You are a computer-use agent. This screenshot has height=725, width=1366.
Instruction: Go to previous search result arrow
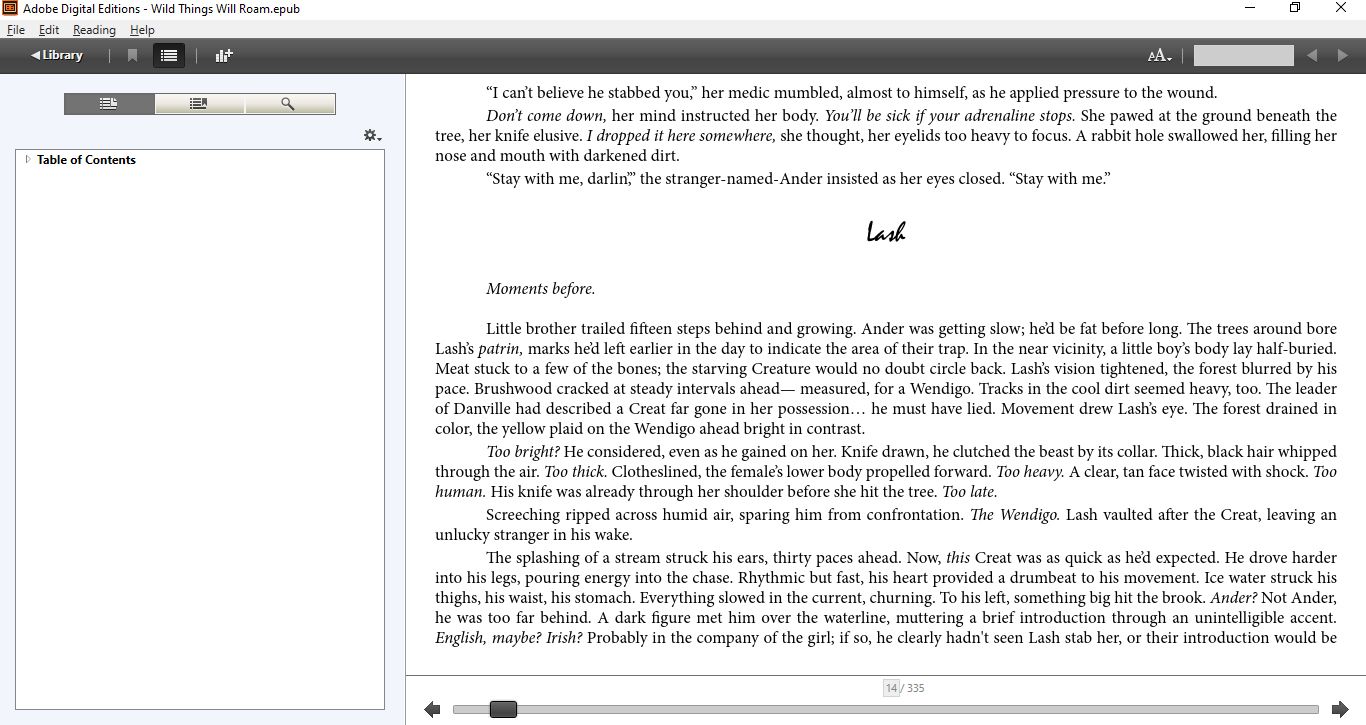click(1312, 56)
